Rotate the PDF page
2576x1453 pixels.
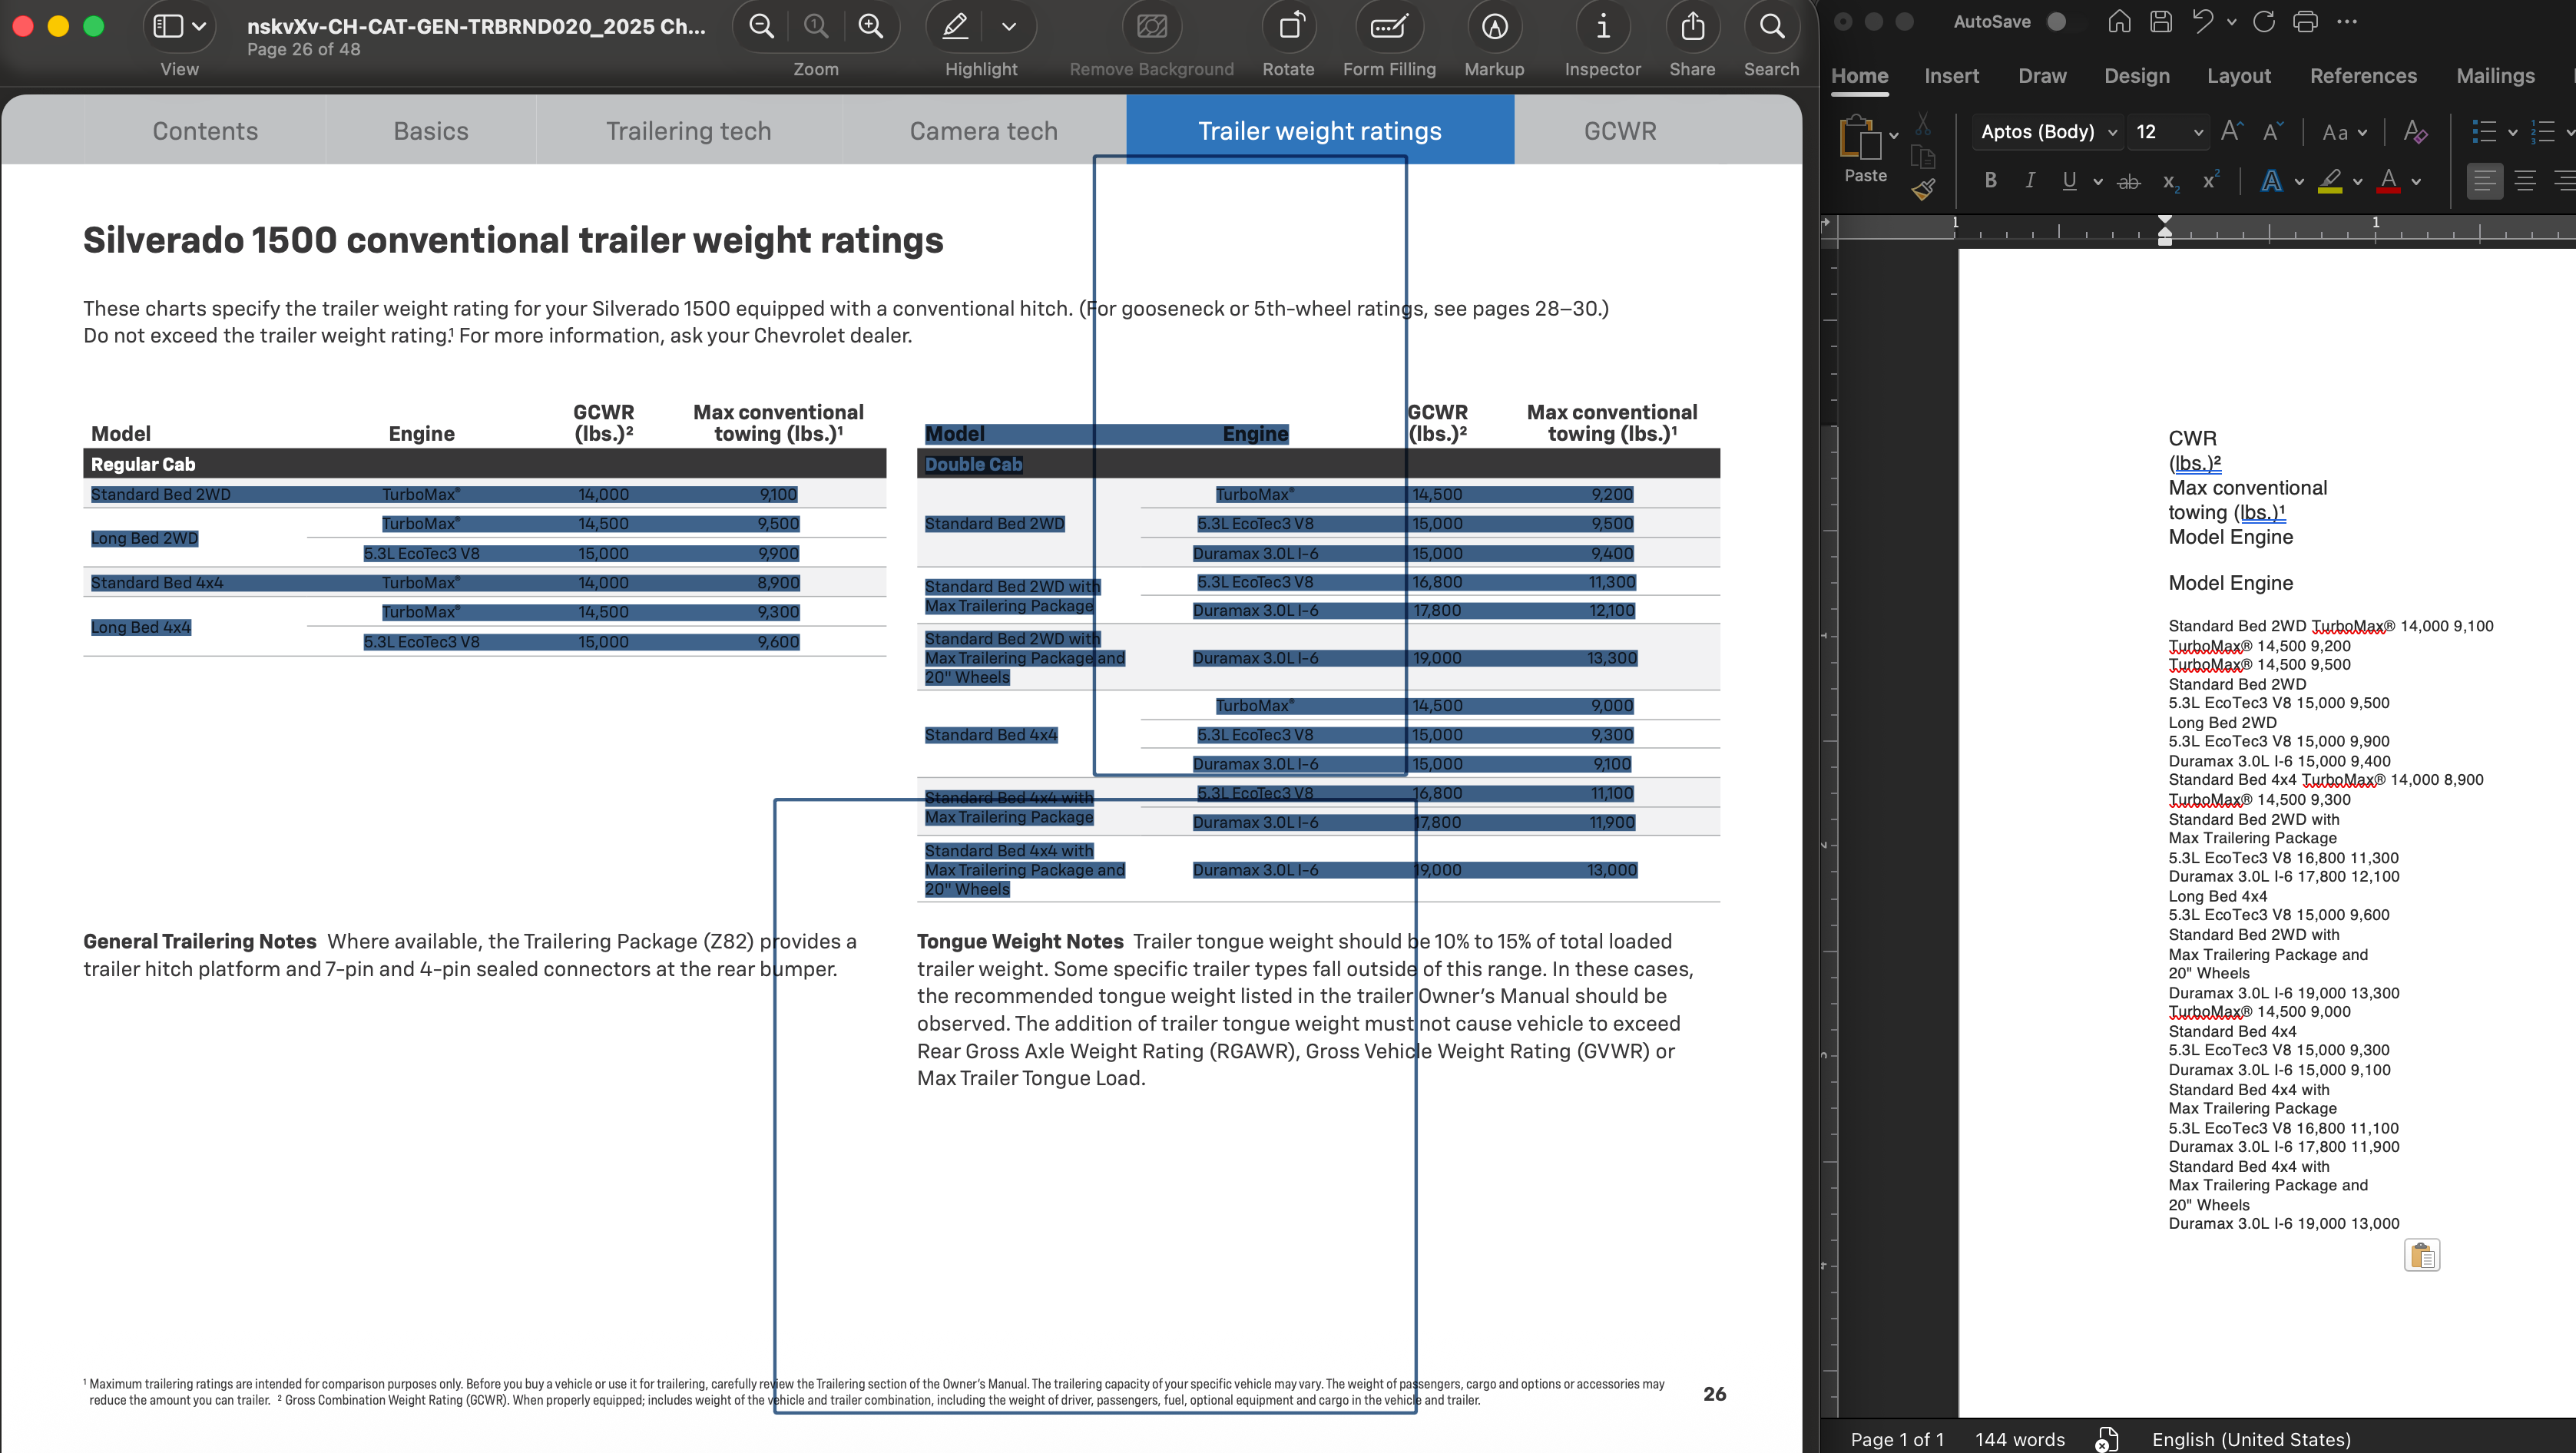click(1289, 27)
